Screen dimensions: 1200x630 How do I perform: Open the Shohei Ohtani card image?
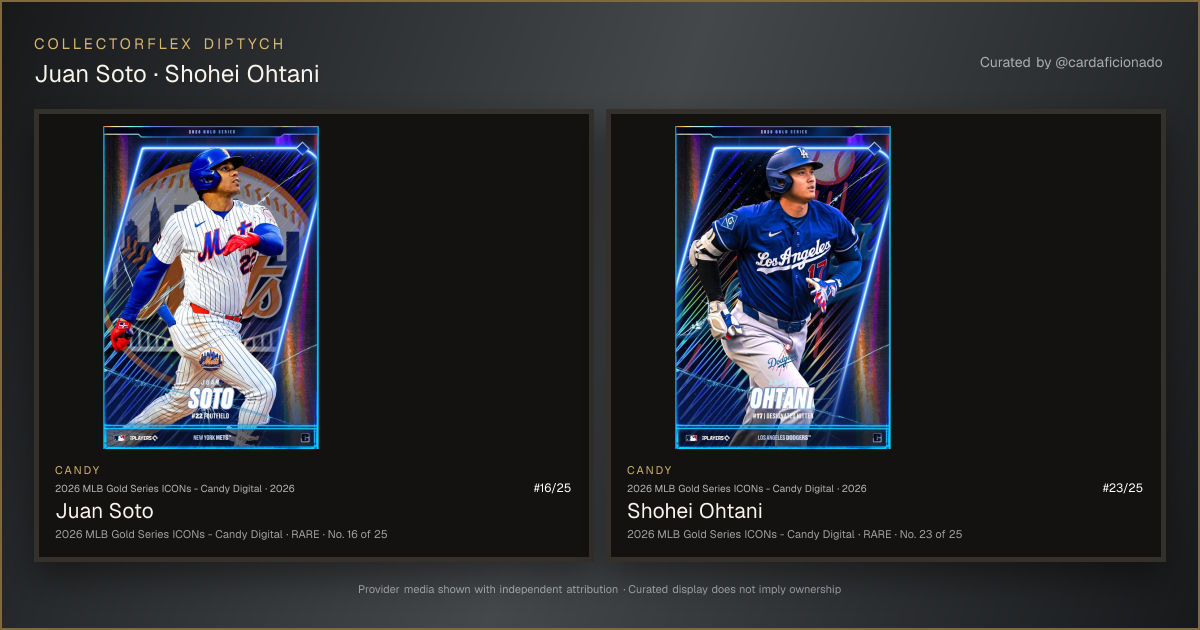[x=783, y=288]
